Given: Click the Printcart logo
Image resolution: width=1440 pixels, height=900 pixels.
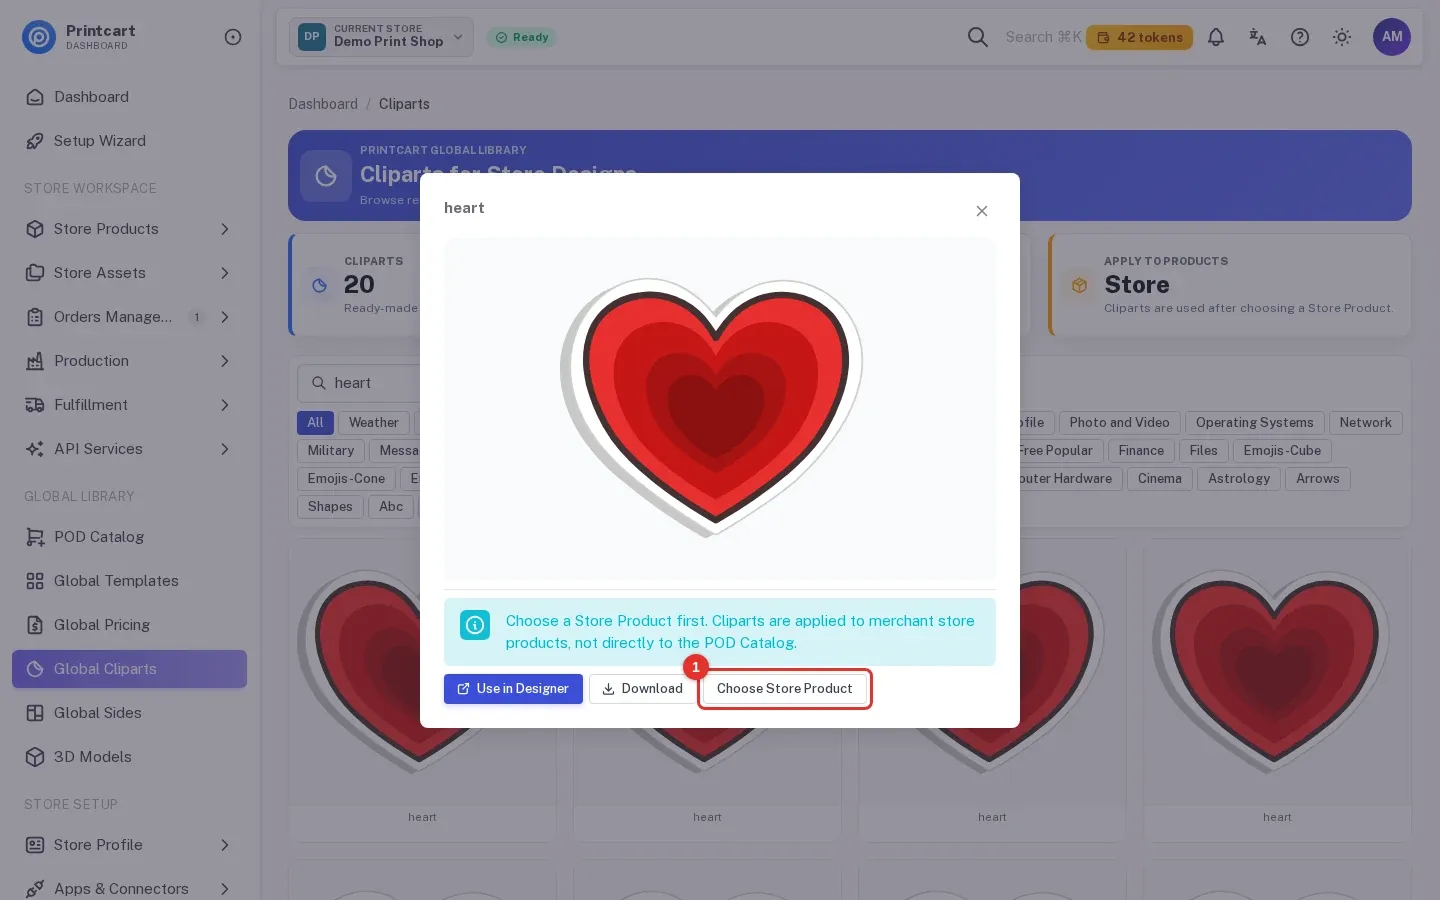Looking at the screenshot, I should tap(39, 37).
